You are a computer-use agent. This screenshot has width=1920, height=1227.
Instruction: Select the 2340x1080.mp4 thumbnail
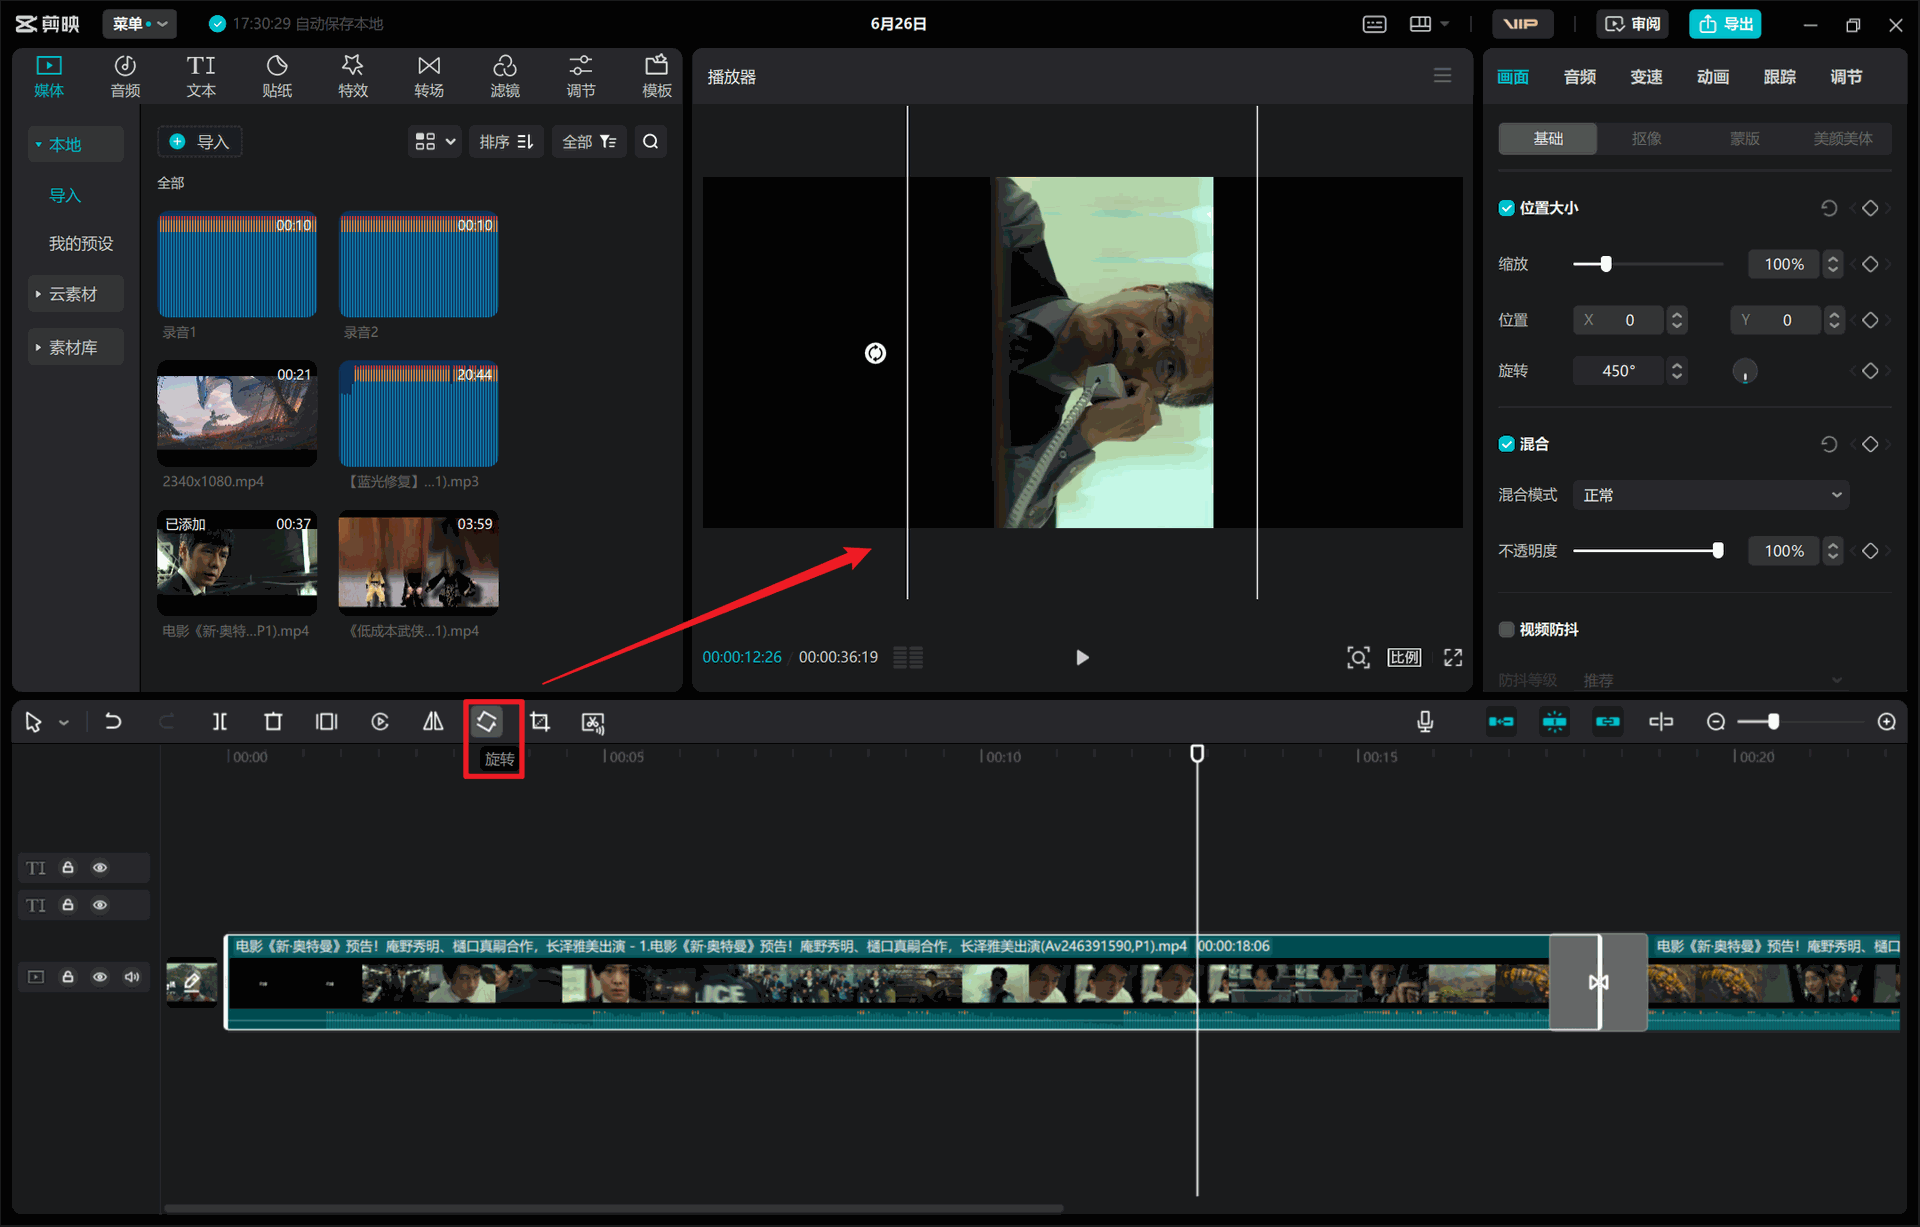pyautogui.click(x=237, y=414)
